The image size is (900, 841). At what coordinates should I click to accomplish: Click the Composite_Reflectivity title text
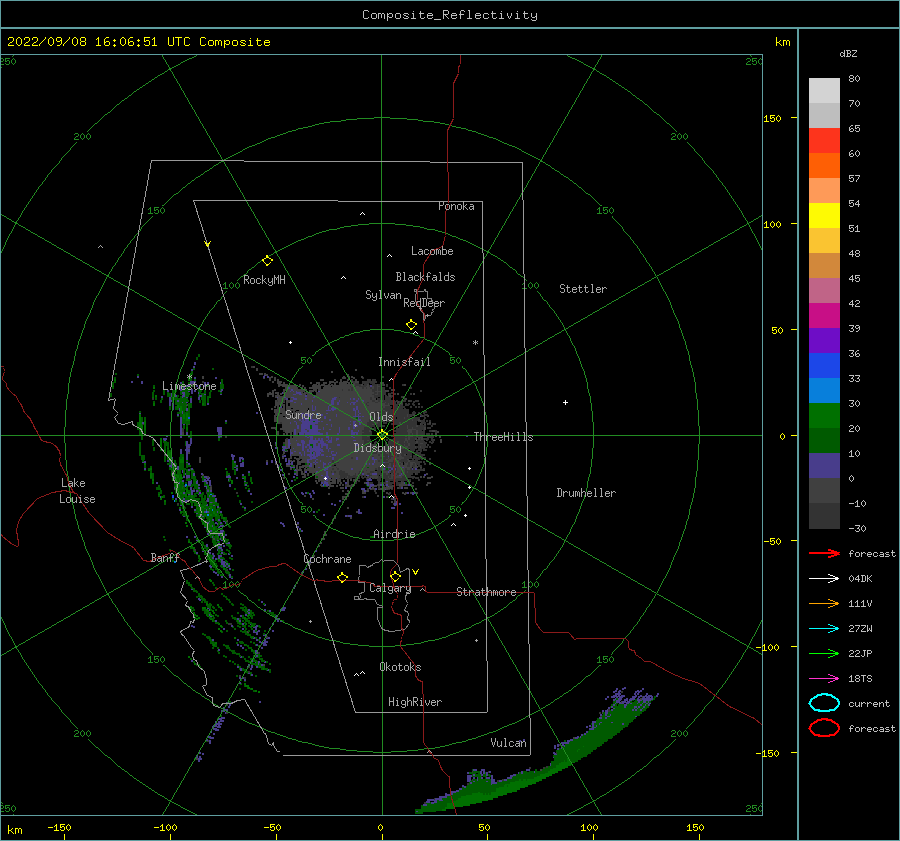pyautogui.click(x=450, y=15)
